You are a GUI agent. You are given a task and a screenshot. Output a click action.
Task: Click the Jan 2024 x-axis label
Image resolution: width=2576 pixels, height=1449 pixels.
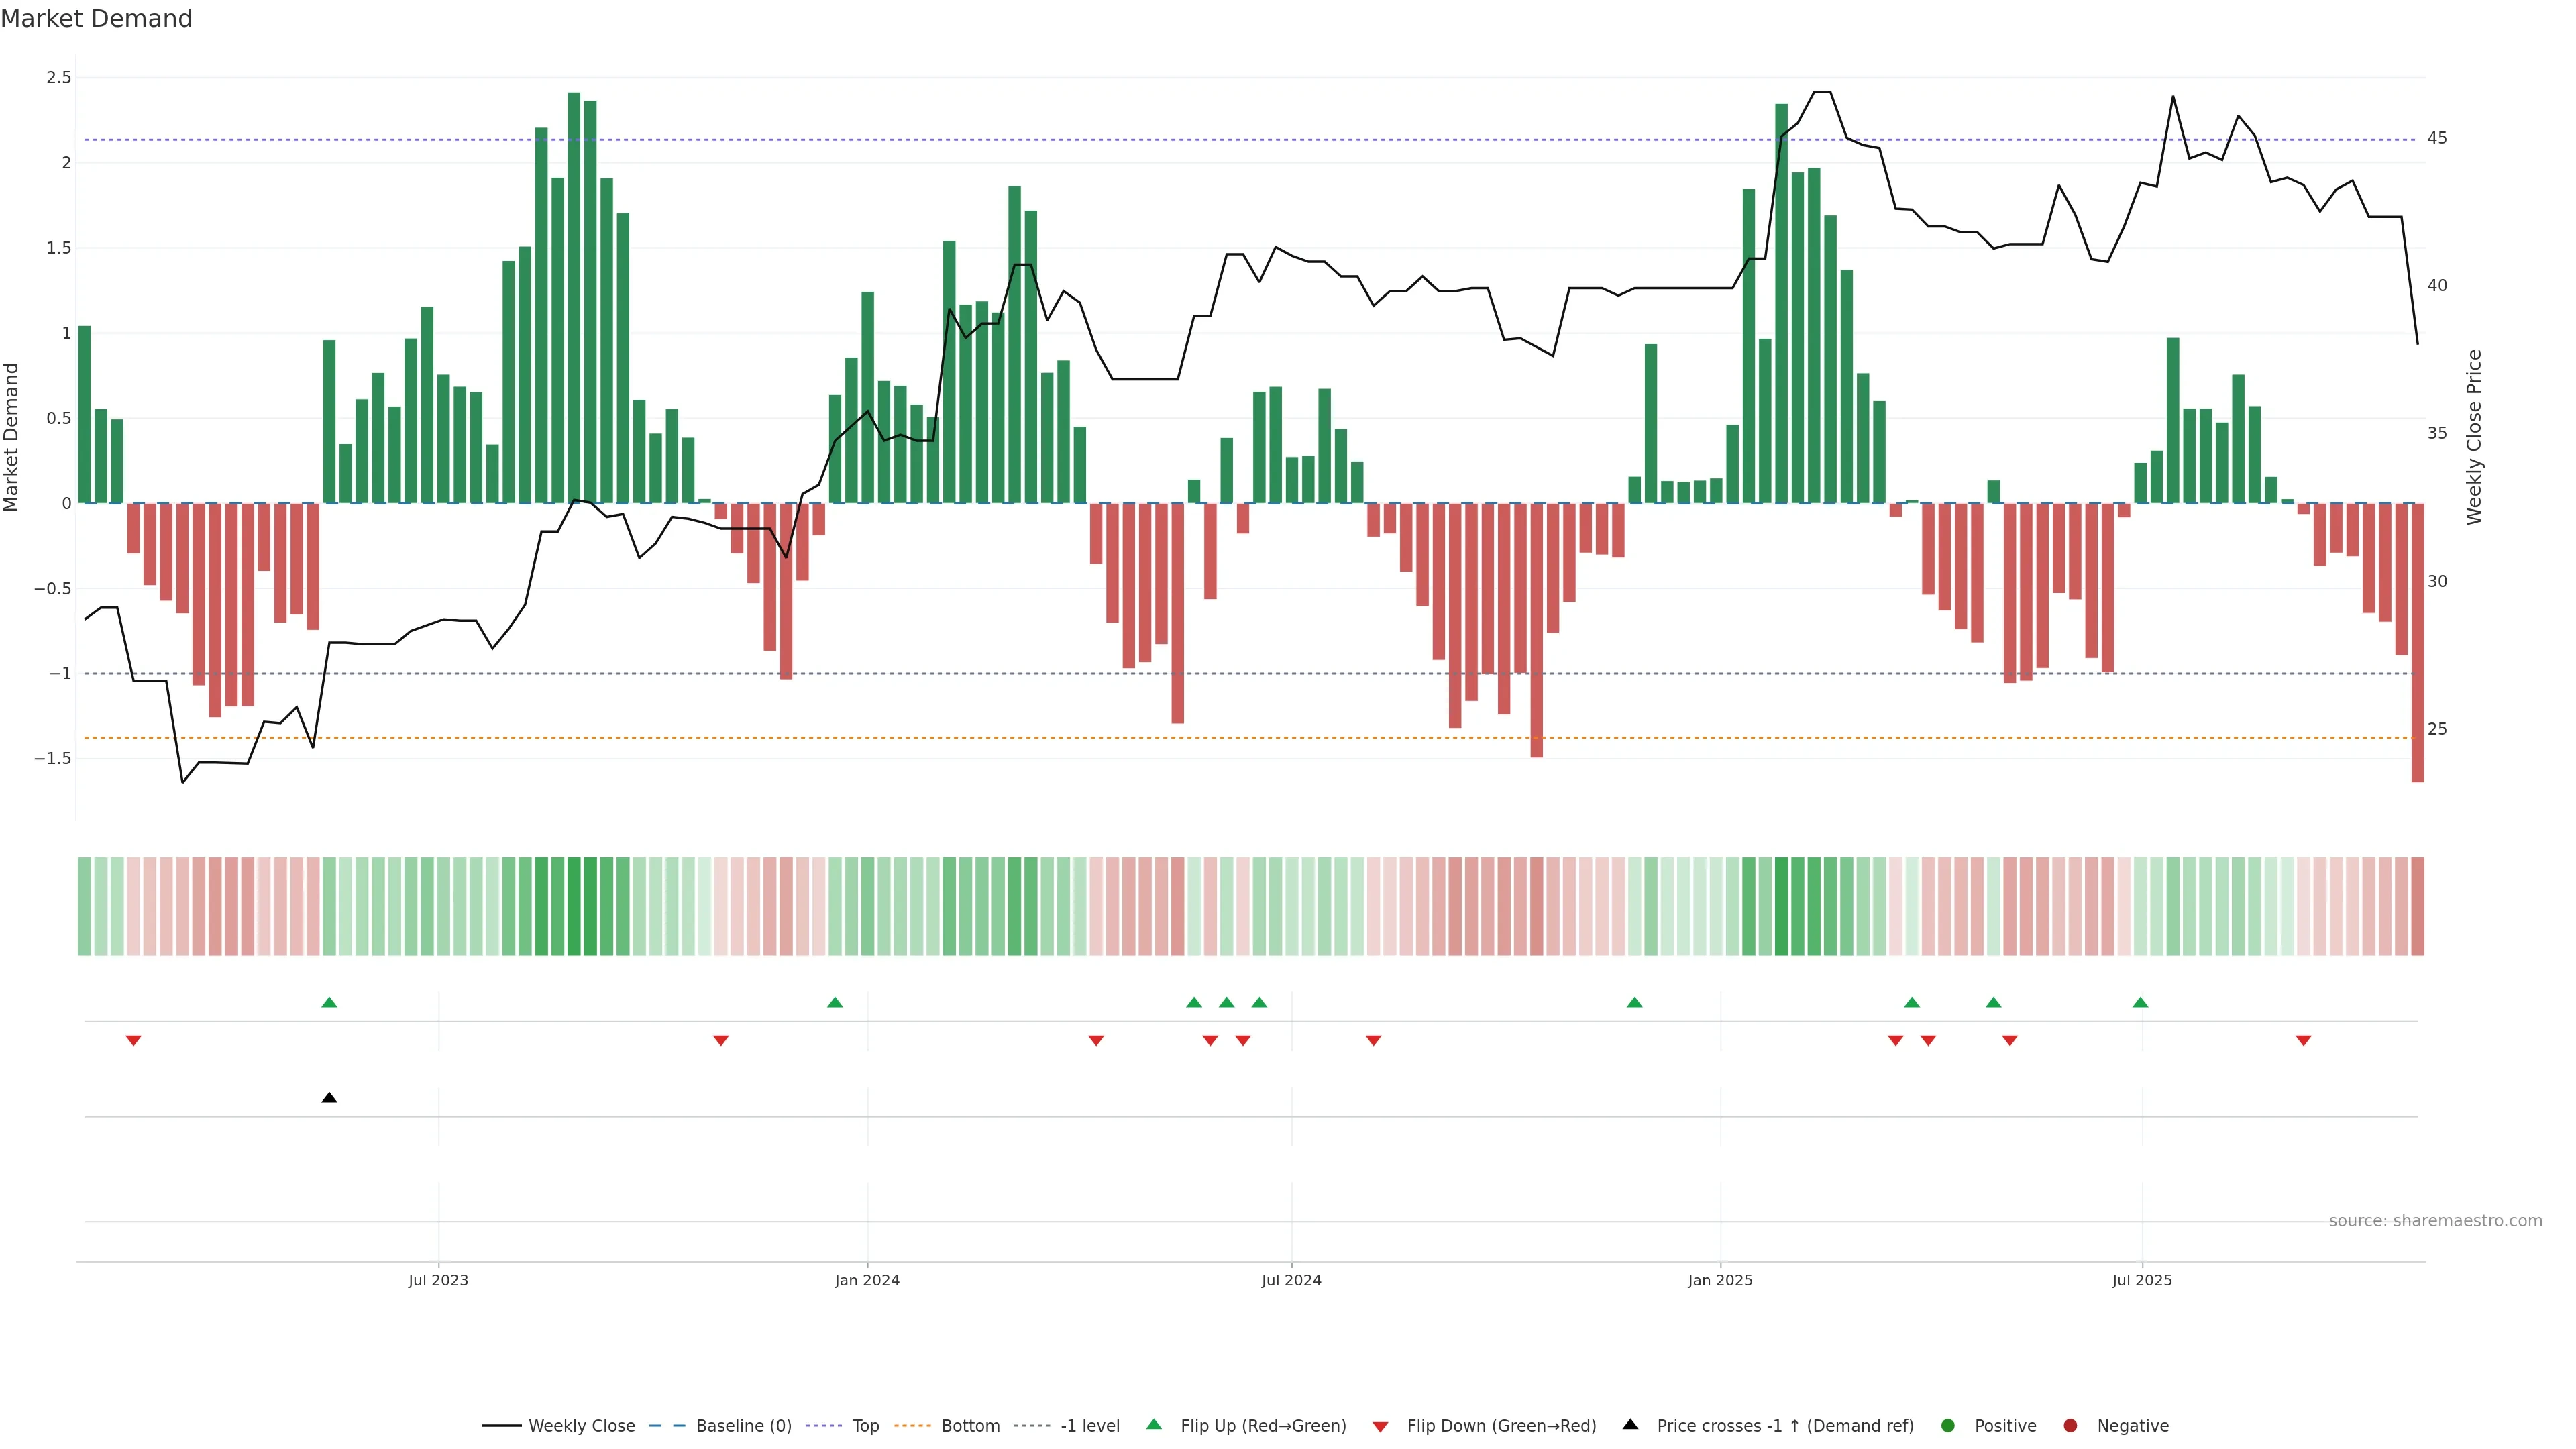pos(867,1280)
